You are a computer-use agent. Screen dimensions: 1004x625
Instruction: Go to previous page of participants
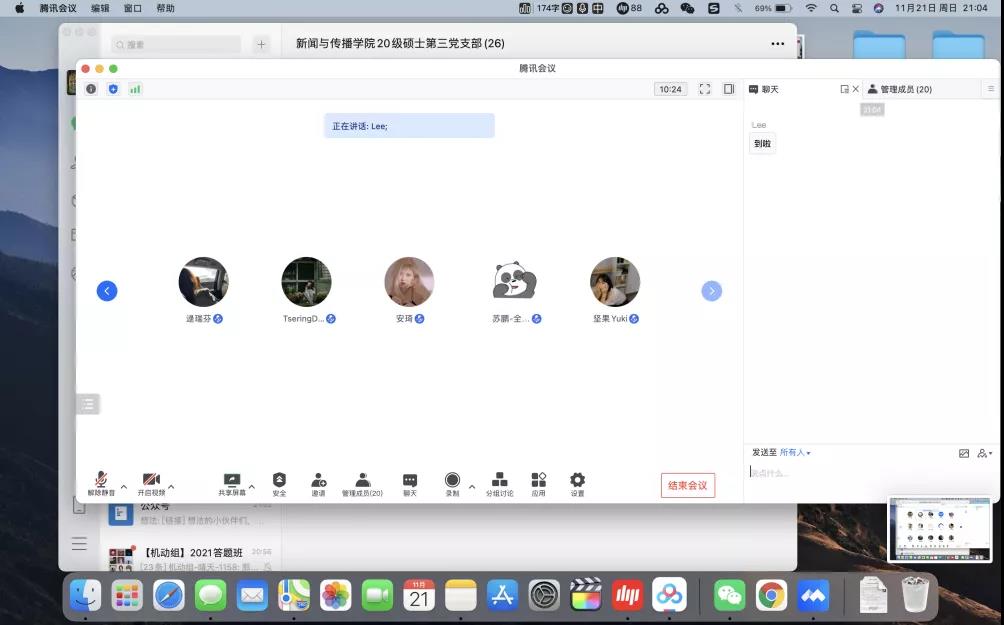tap(107, 291)
